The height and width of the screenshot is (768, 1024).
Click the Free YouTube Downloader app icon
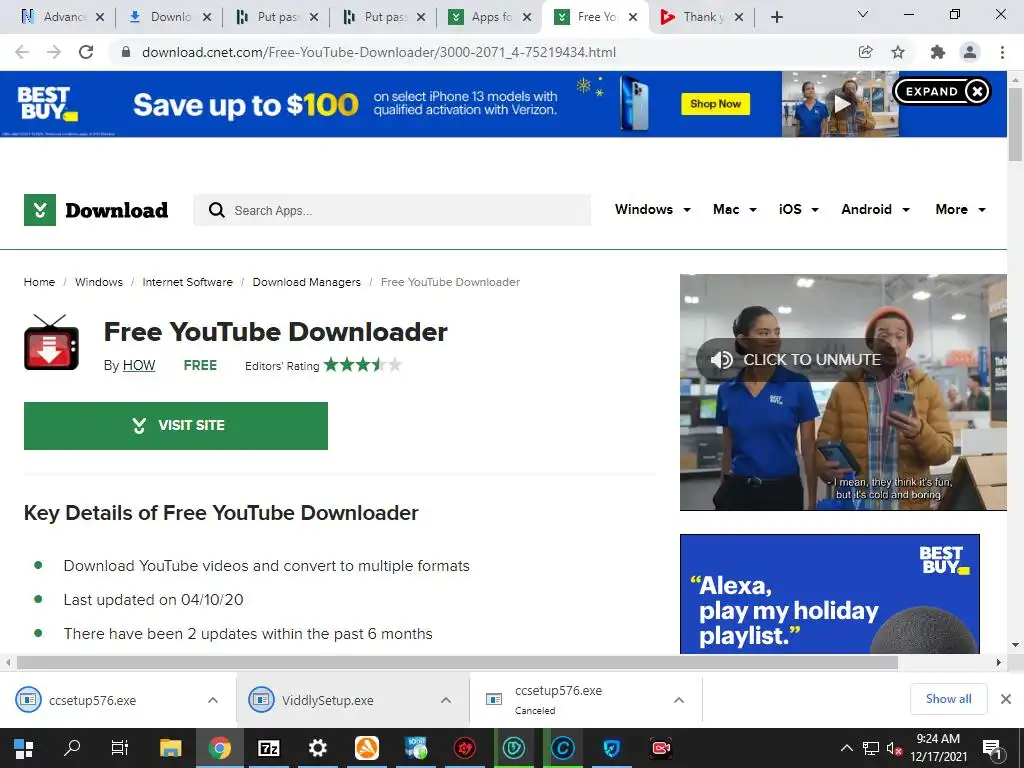click(52, 342)
